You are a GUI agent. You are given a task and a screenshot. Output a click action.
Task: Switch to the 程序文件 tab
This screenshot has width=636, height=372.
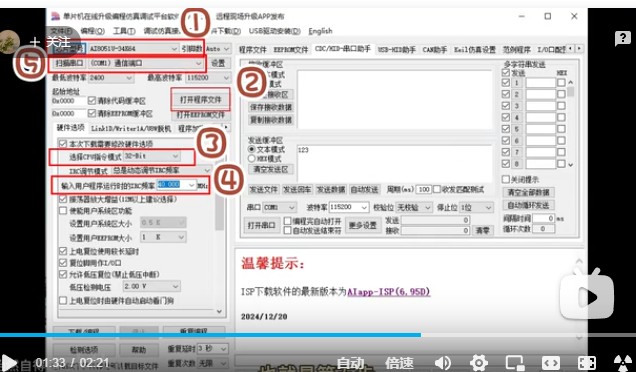[x=252, y=49]
